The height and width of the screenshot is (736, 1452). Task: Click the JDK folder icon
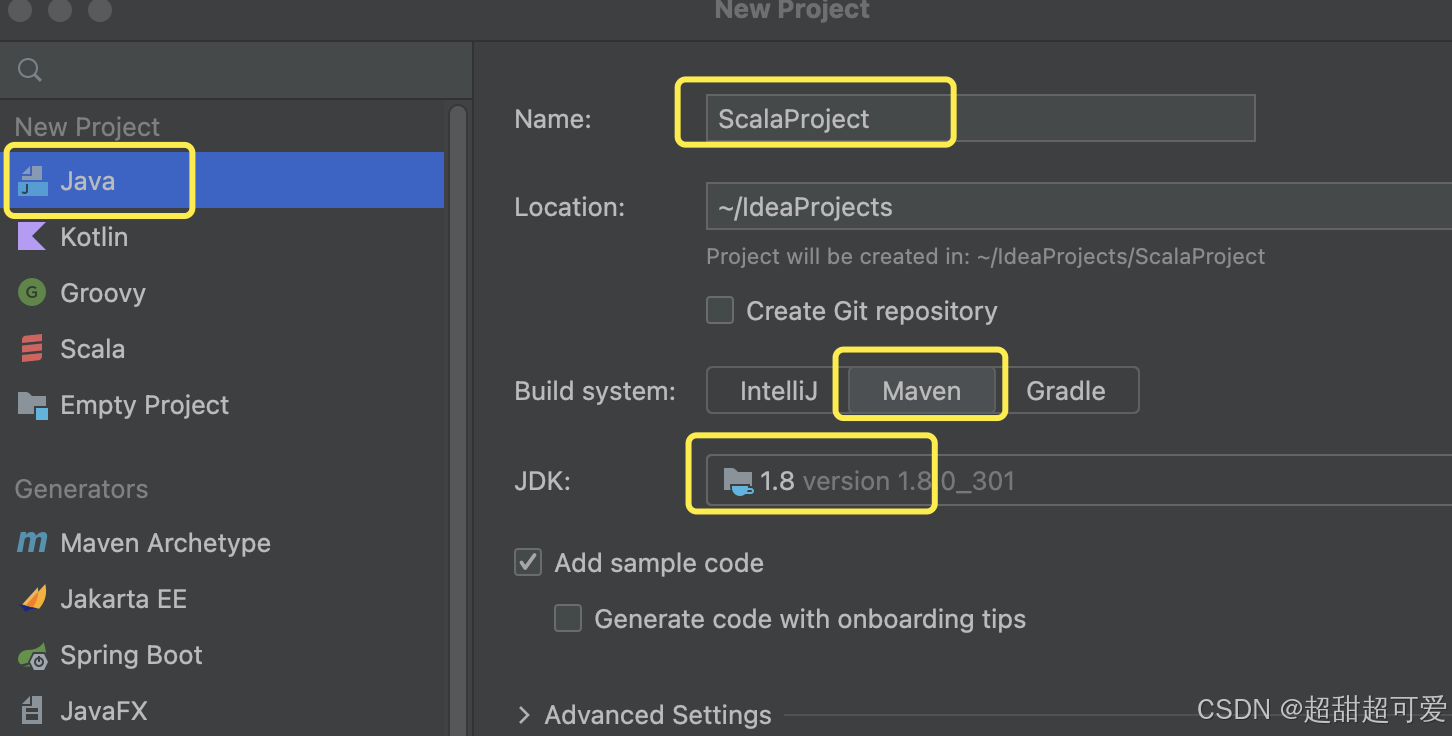[x=738, y=481]
